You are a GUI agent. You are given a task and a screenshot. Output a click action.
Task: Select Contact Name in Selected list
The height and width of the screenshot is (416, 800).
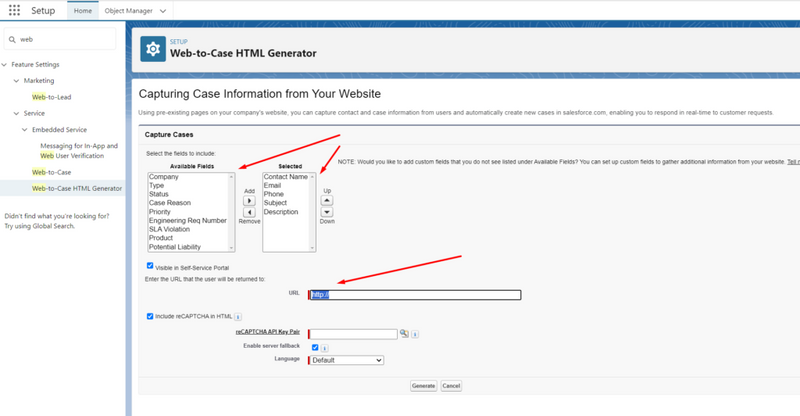[286, 177]
